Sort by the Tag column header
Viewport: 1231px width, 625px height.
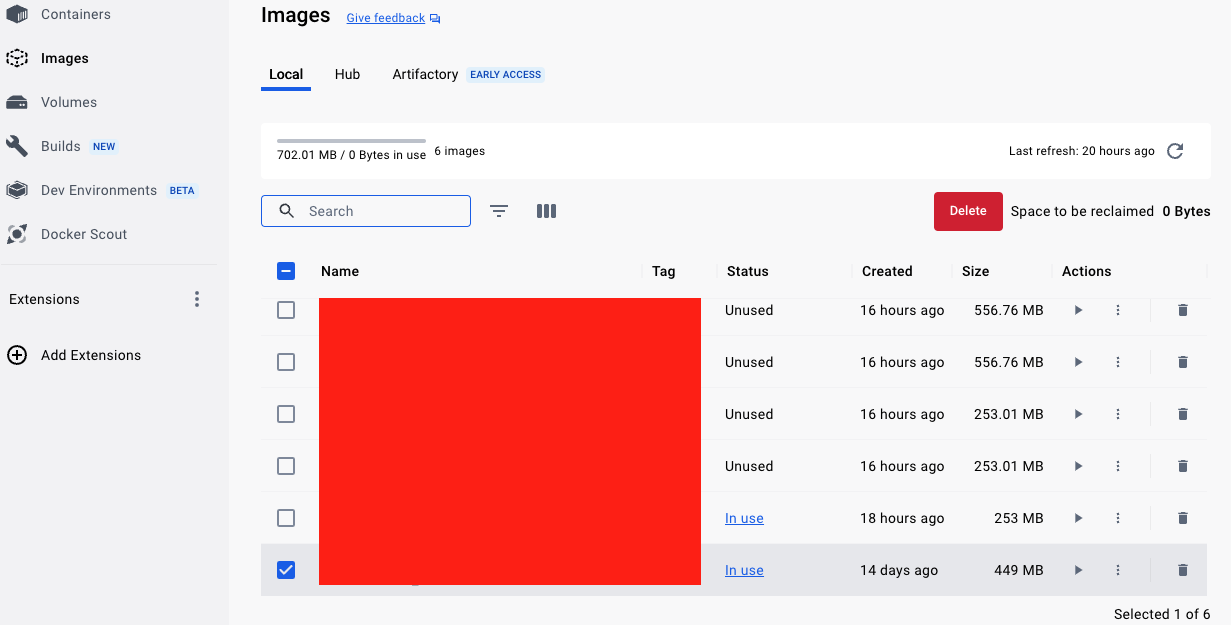coord(664,271)
